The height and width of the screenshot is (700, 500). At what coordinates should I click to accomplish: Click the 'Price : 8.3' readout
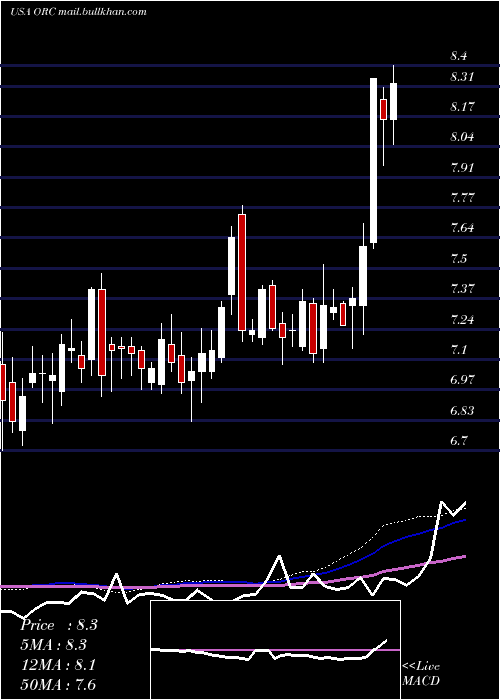point(59,625)
